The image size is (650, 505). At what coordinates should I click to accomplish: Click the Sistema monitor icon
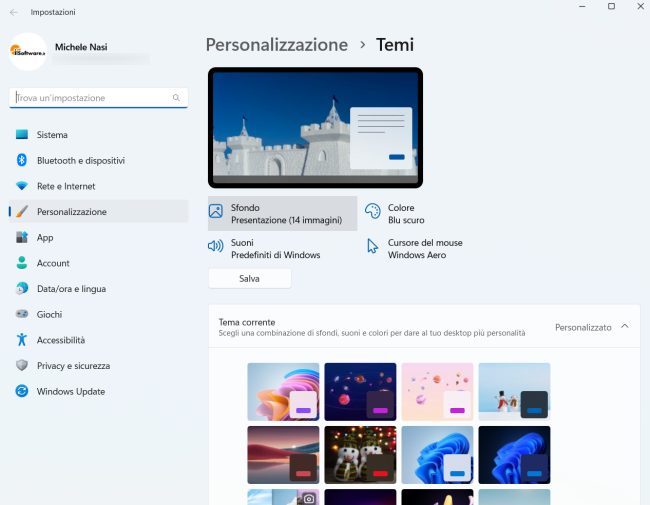coord(22,134)
